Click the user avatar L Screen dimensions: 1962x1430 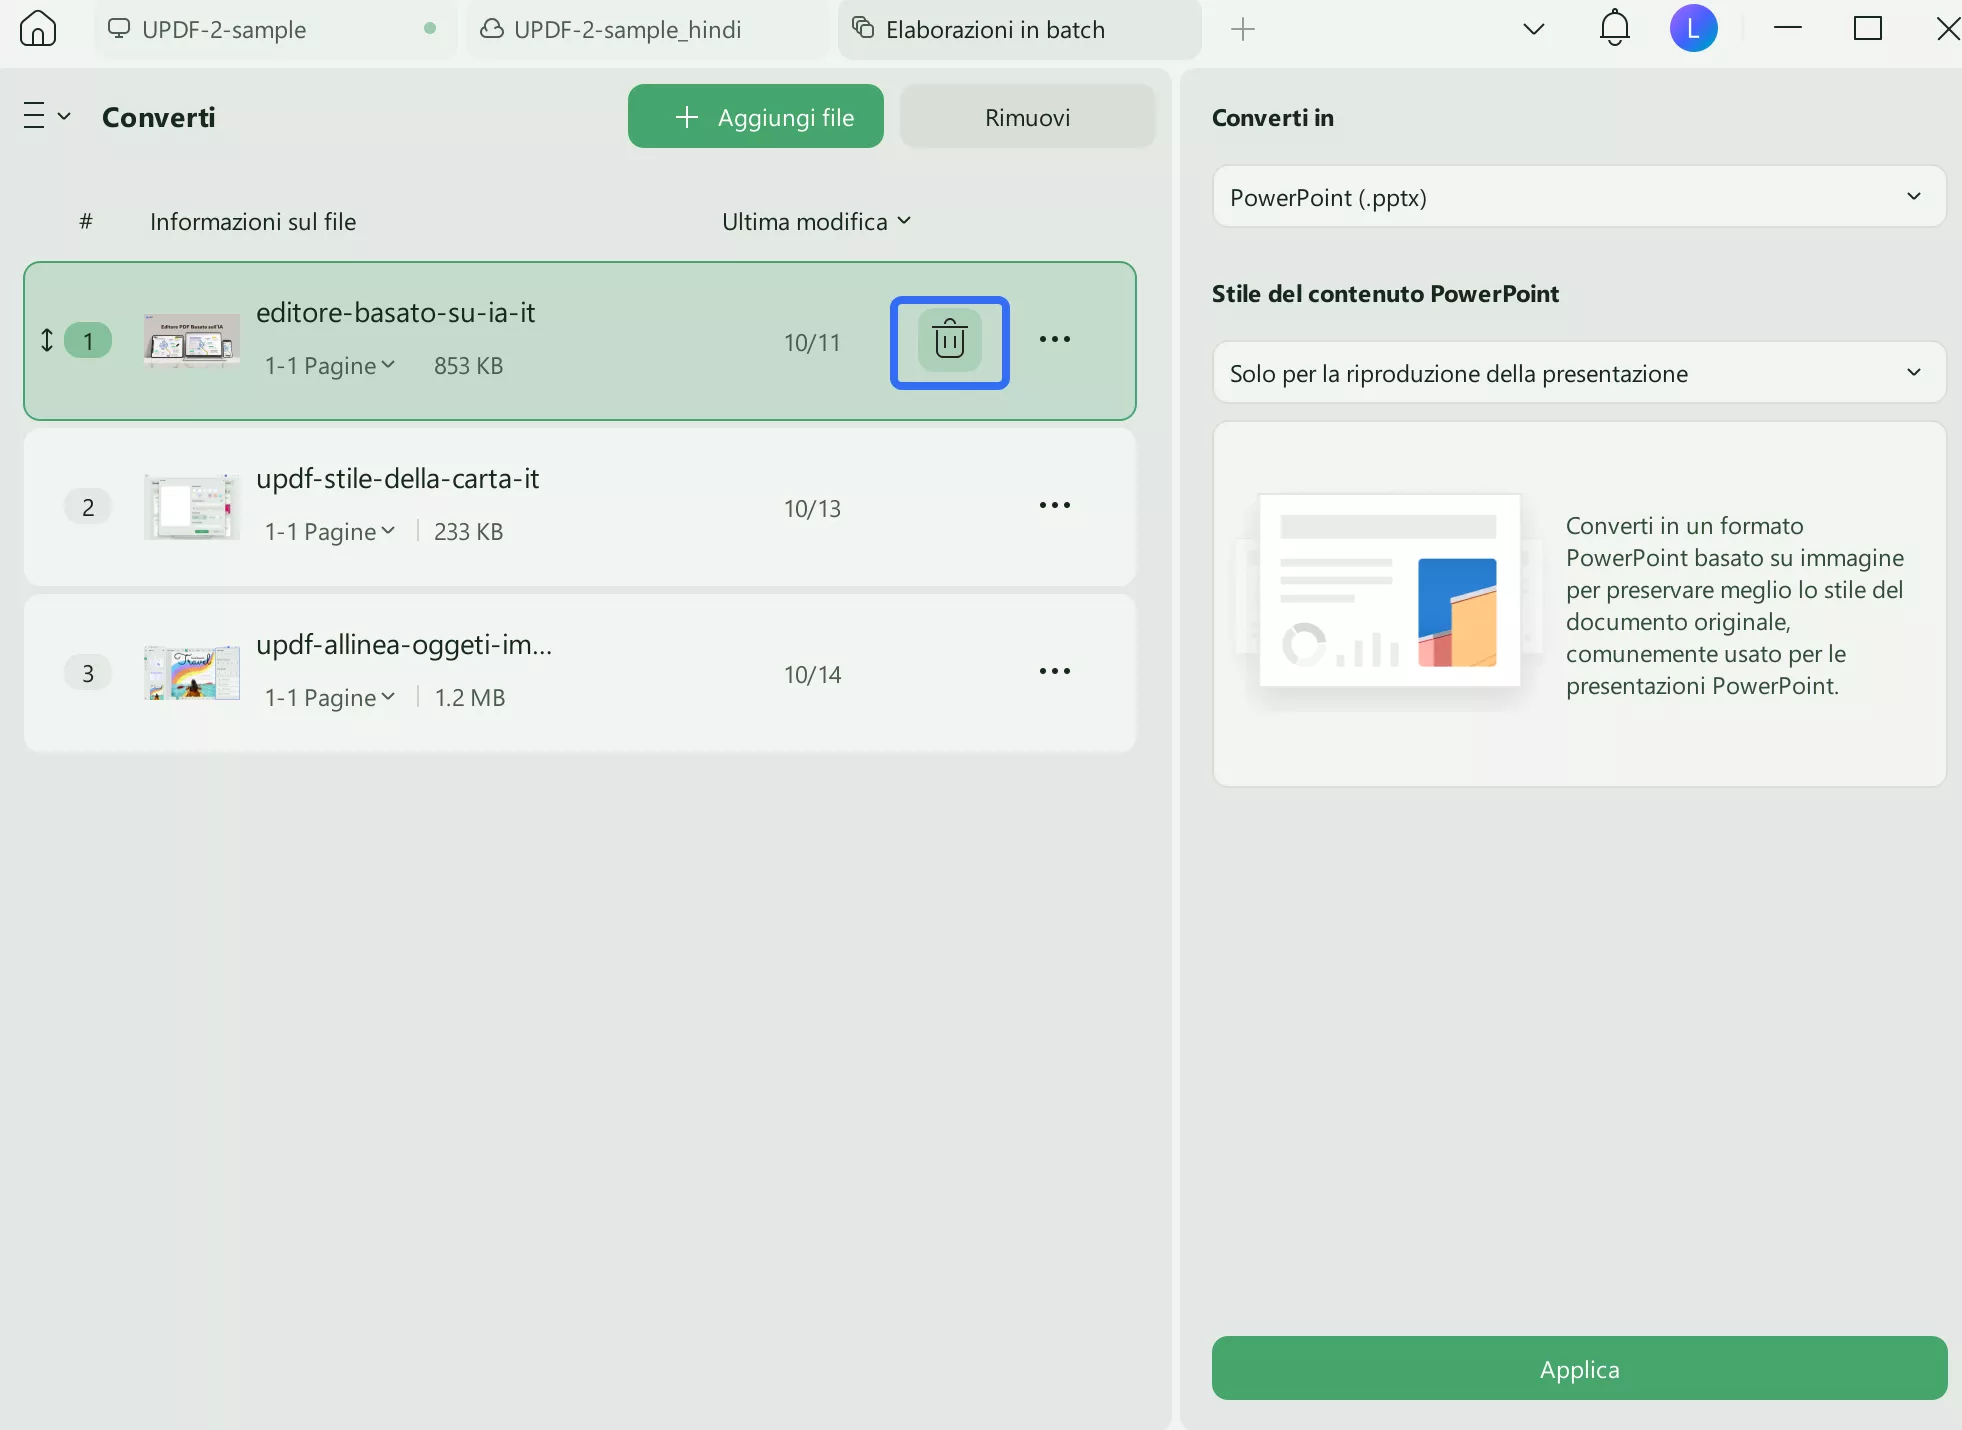pyautogui.click(x=1693, y=28)
